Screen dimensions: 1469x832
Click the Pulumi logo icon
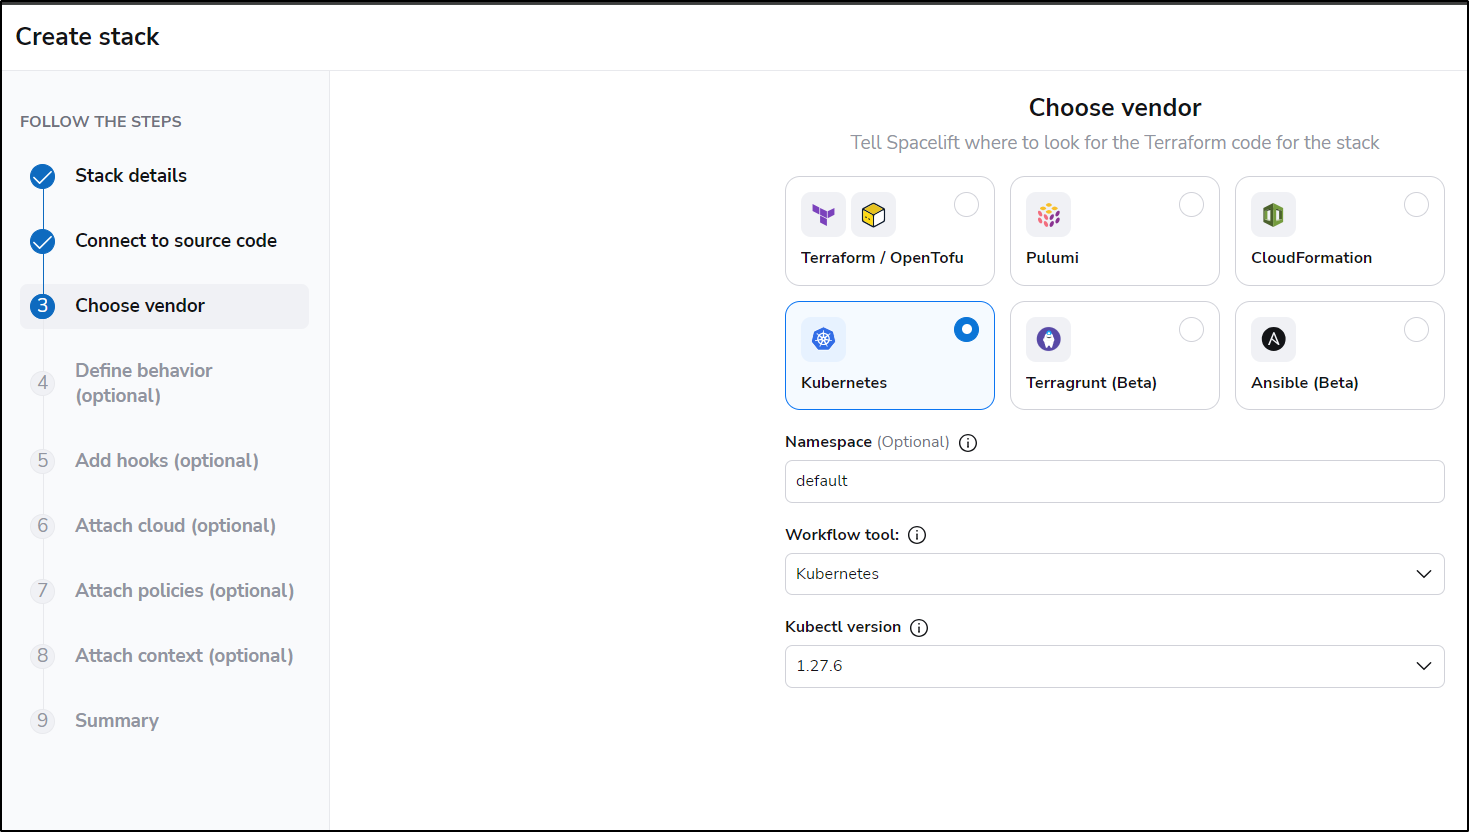tap(1048, 214)
